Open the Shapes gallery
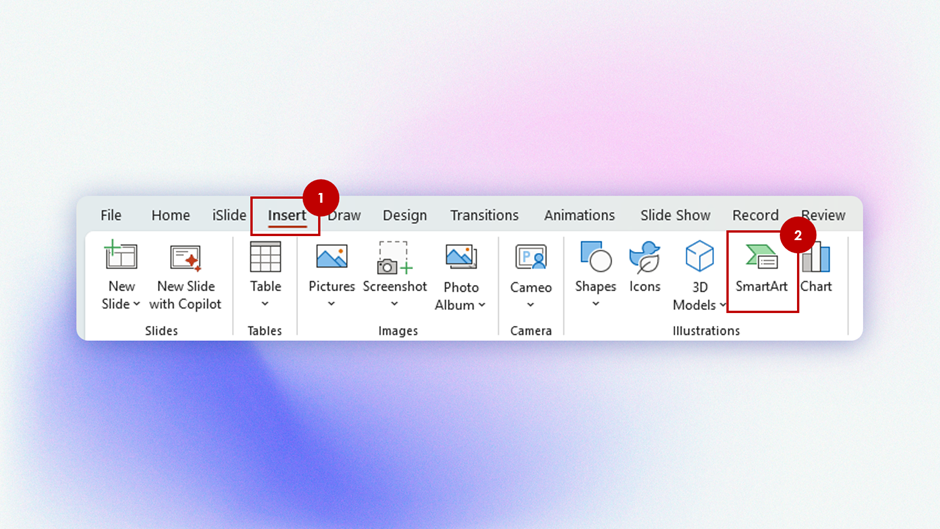940x529 pixels. 595,267
